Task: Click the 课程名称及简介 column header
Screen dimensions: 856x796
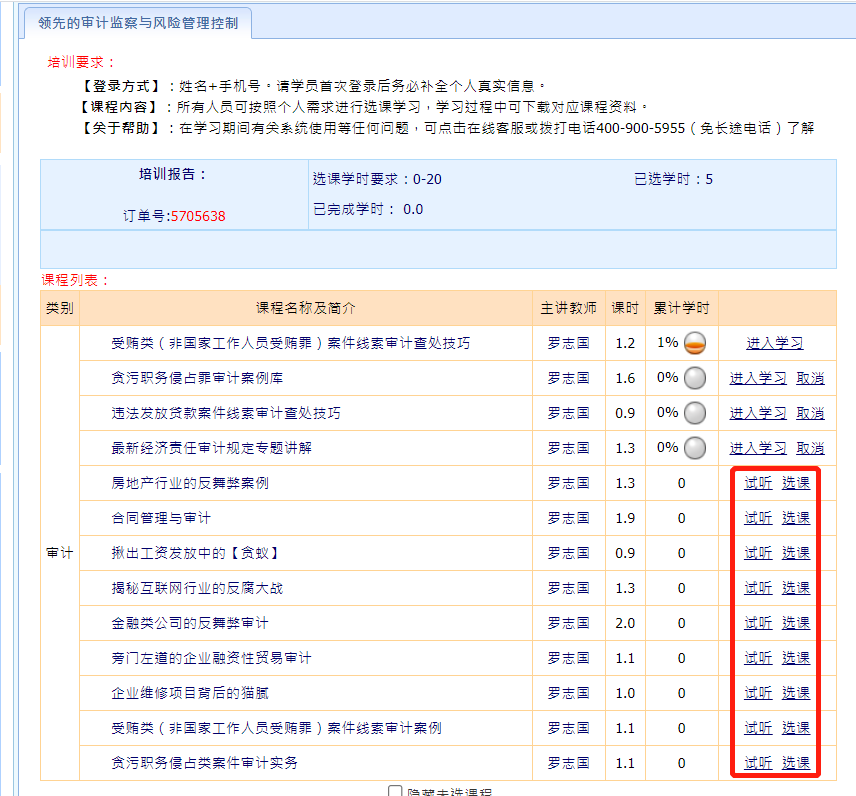Action: tap(306, 308)
